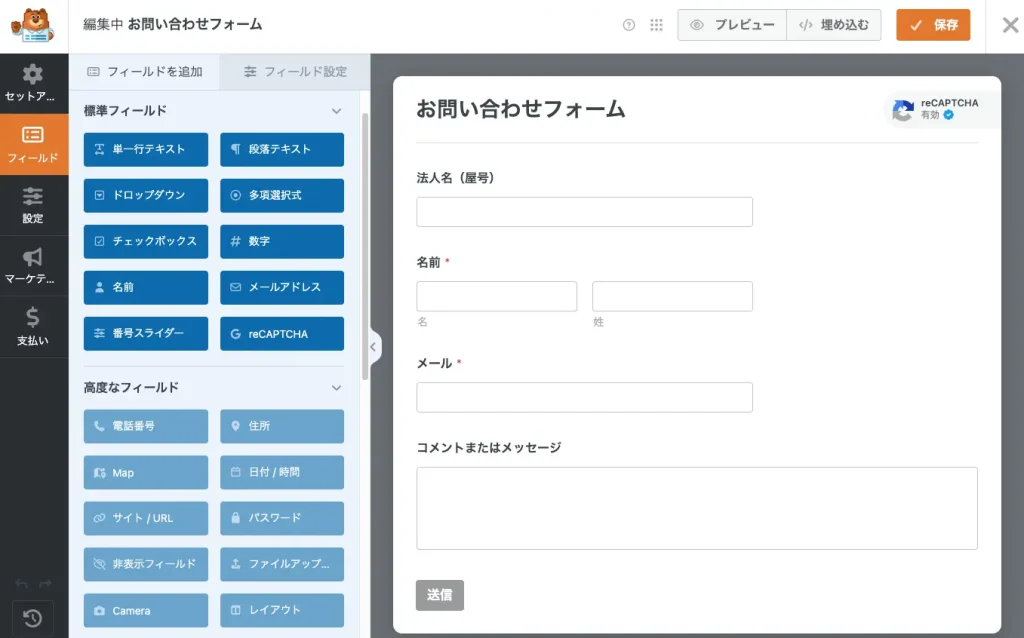Add a 番号スライダー field

[146, 334]
